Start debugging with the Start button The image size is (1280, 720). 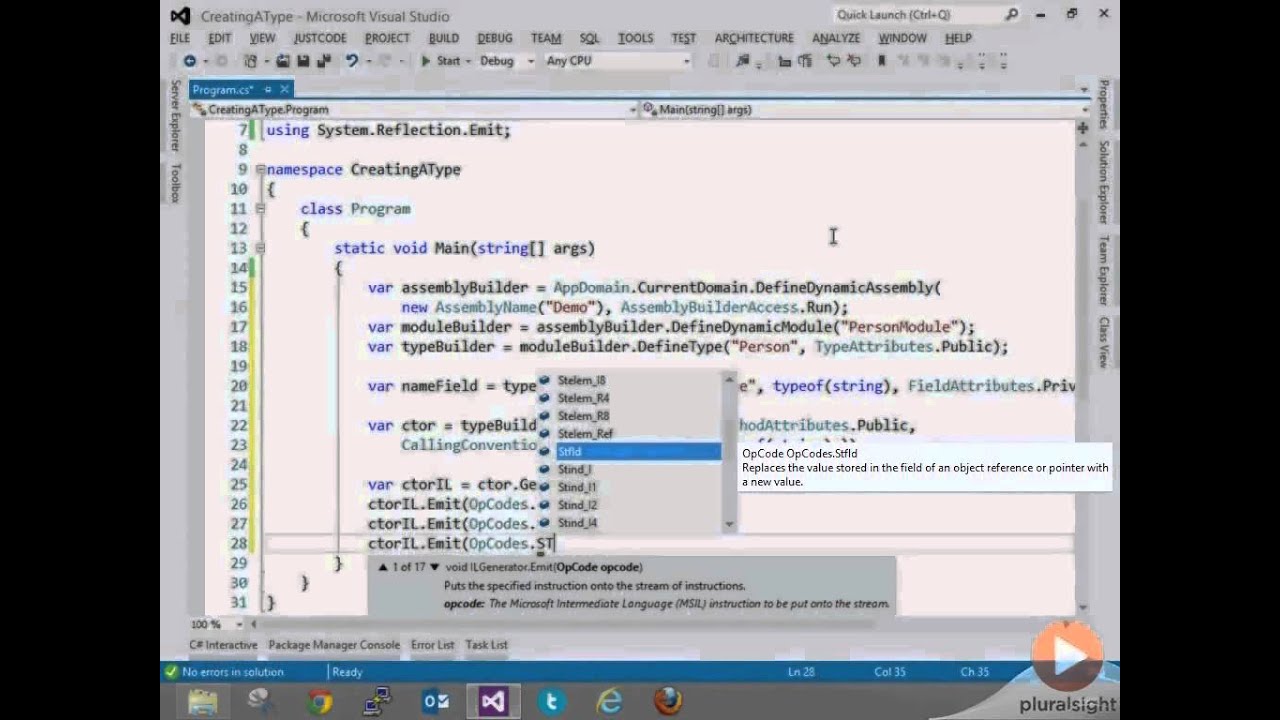(x=440, y=61)
